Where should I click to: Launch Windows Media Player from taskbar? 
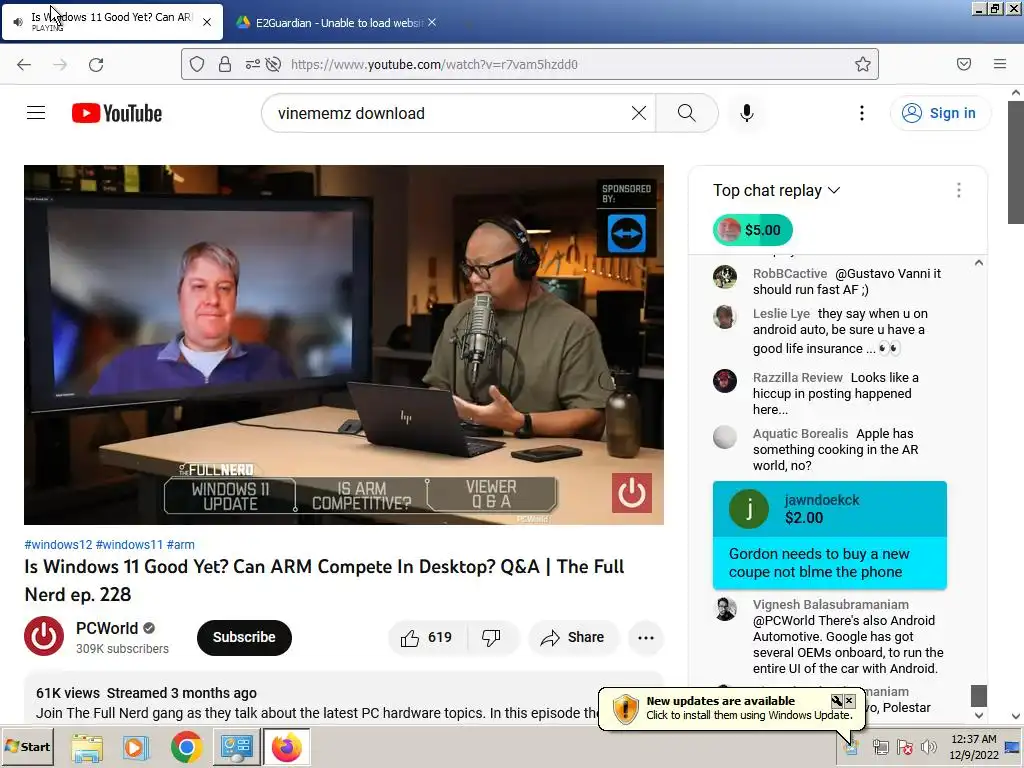coord(136,747)
